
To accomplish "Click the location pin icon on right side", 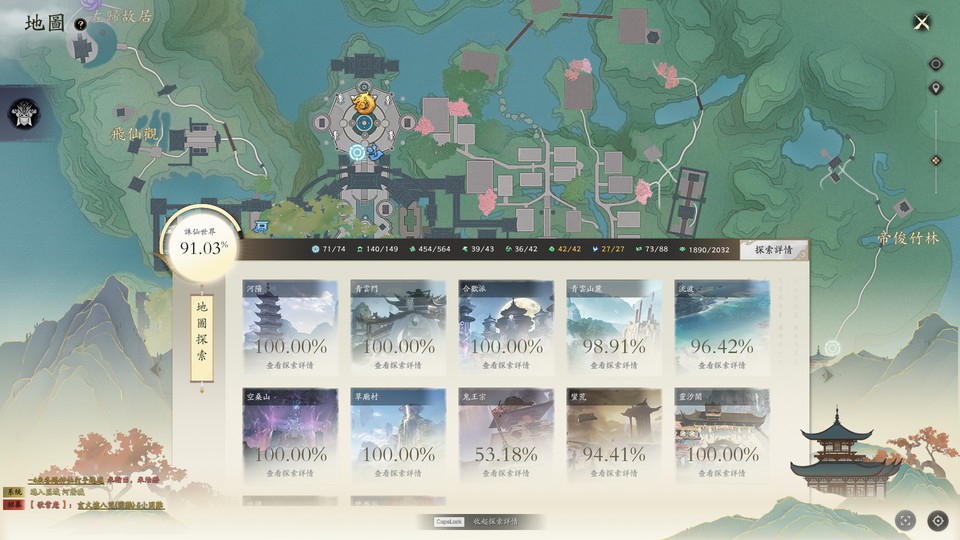I will (936, 89).
